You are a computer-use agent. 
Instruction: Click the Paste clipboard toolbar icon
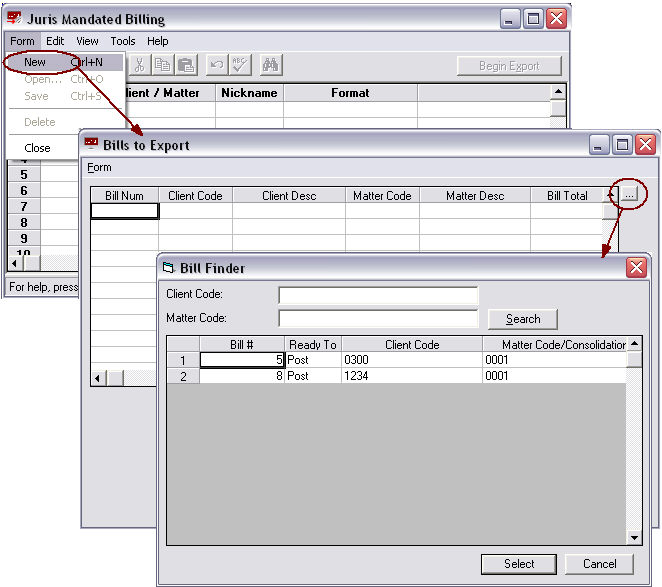[186, 65]
